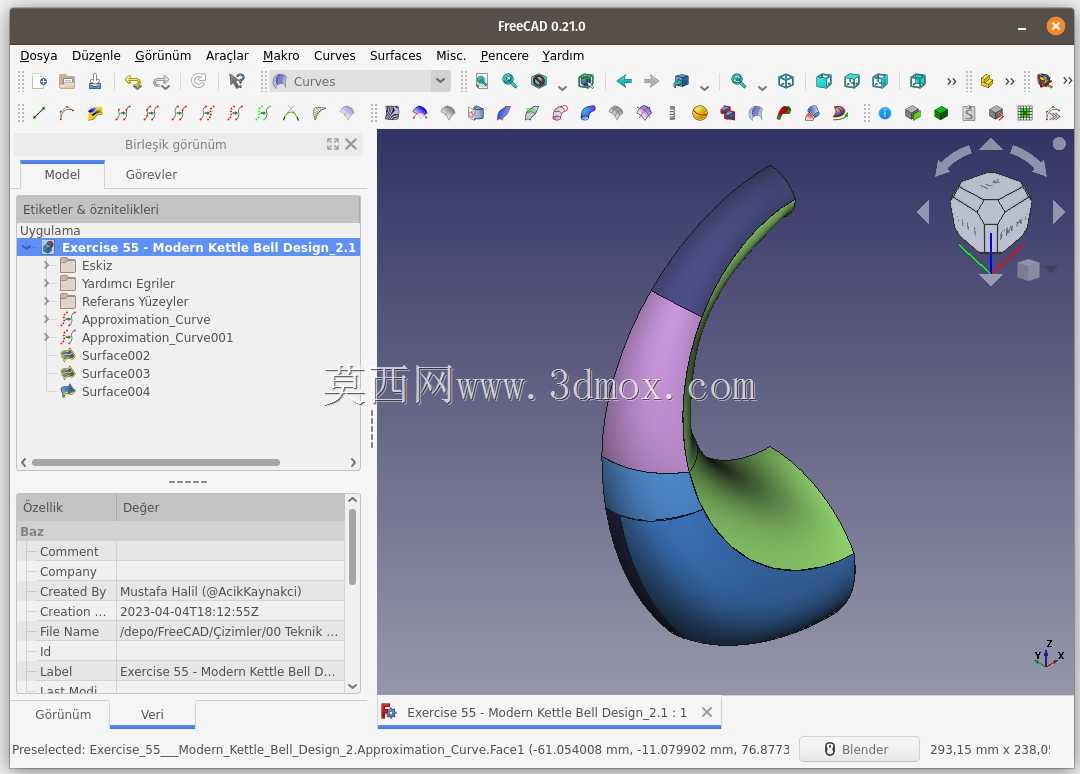Rotate view with cube's left arrow

(924, 211)
